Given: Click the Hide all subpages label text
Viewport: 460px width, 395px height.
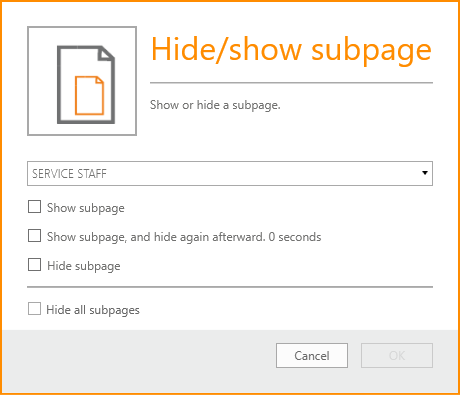Looking at the screenshot, I should [93, 310].
